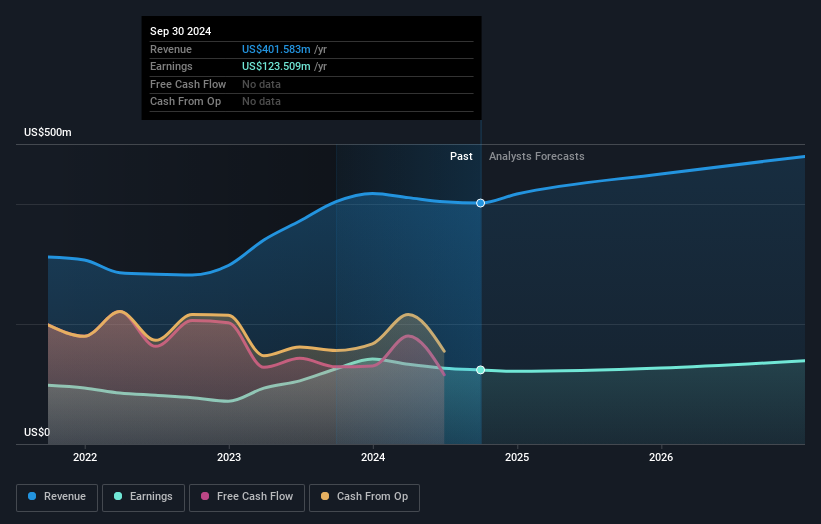This screenshot has height=524, width=821.
Task: Select the revenue data point marker on the blue line
Action: coord(480,203)
